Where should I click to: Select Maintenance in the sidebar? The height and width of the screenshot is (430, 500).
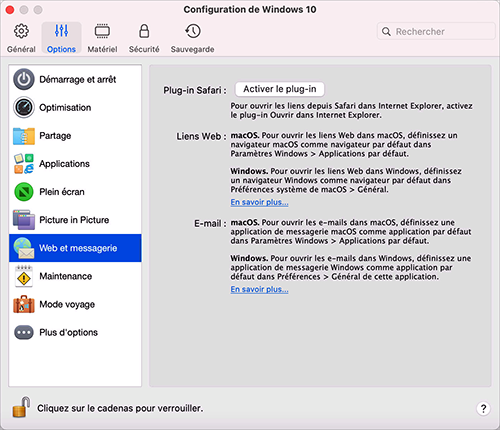(x=75, y=276)
